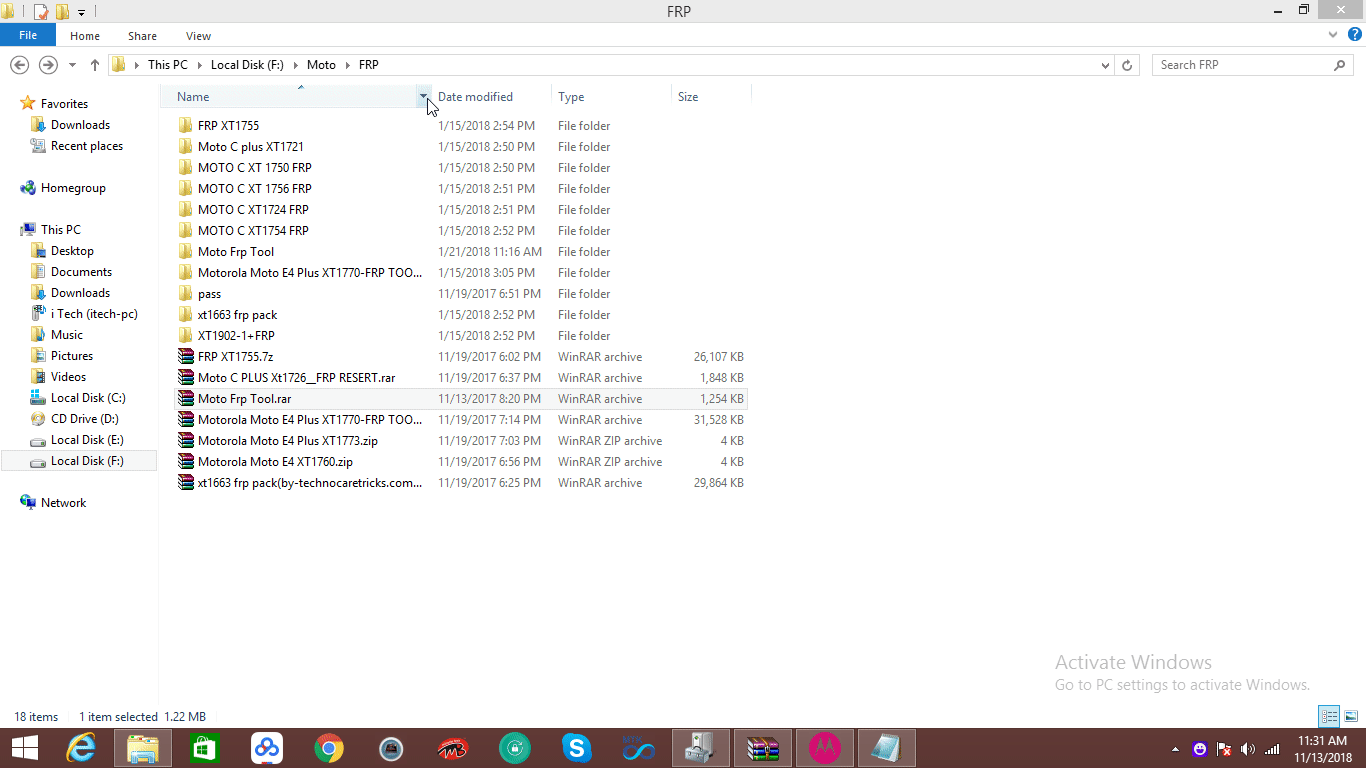Image resolution: width=1366 pixels, height=768 pixels.
Task: Switch to the Share ribbon tab
Action: 142,36
